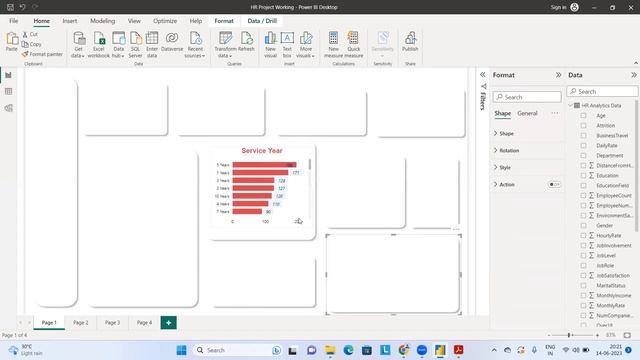This screenshot has height=360, width=640.
Task: Check the Department field checkbox
Action: pyautogui.click(x=583, y=156)
